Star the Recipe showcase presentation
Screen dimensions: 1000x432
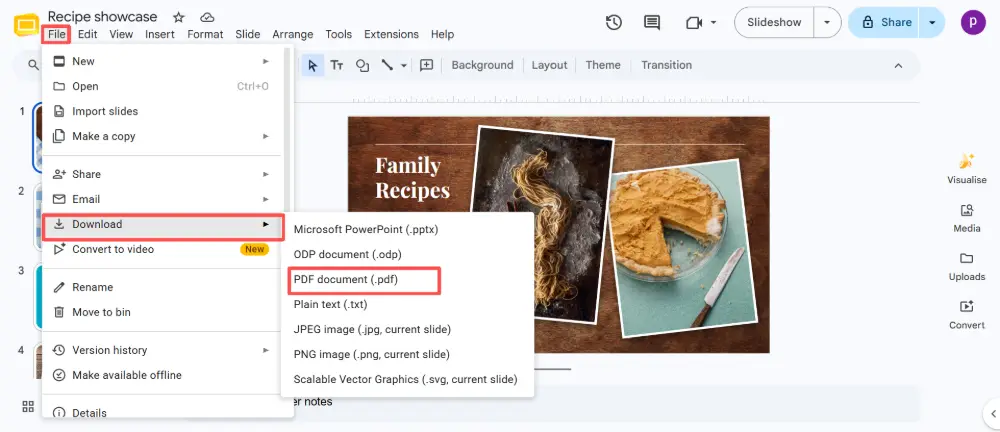(x=179, y=17)
